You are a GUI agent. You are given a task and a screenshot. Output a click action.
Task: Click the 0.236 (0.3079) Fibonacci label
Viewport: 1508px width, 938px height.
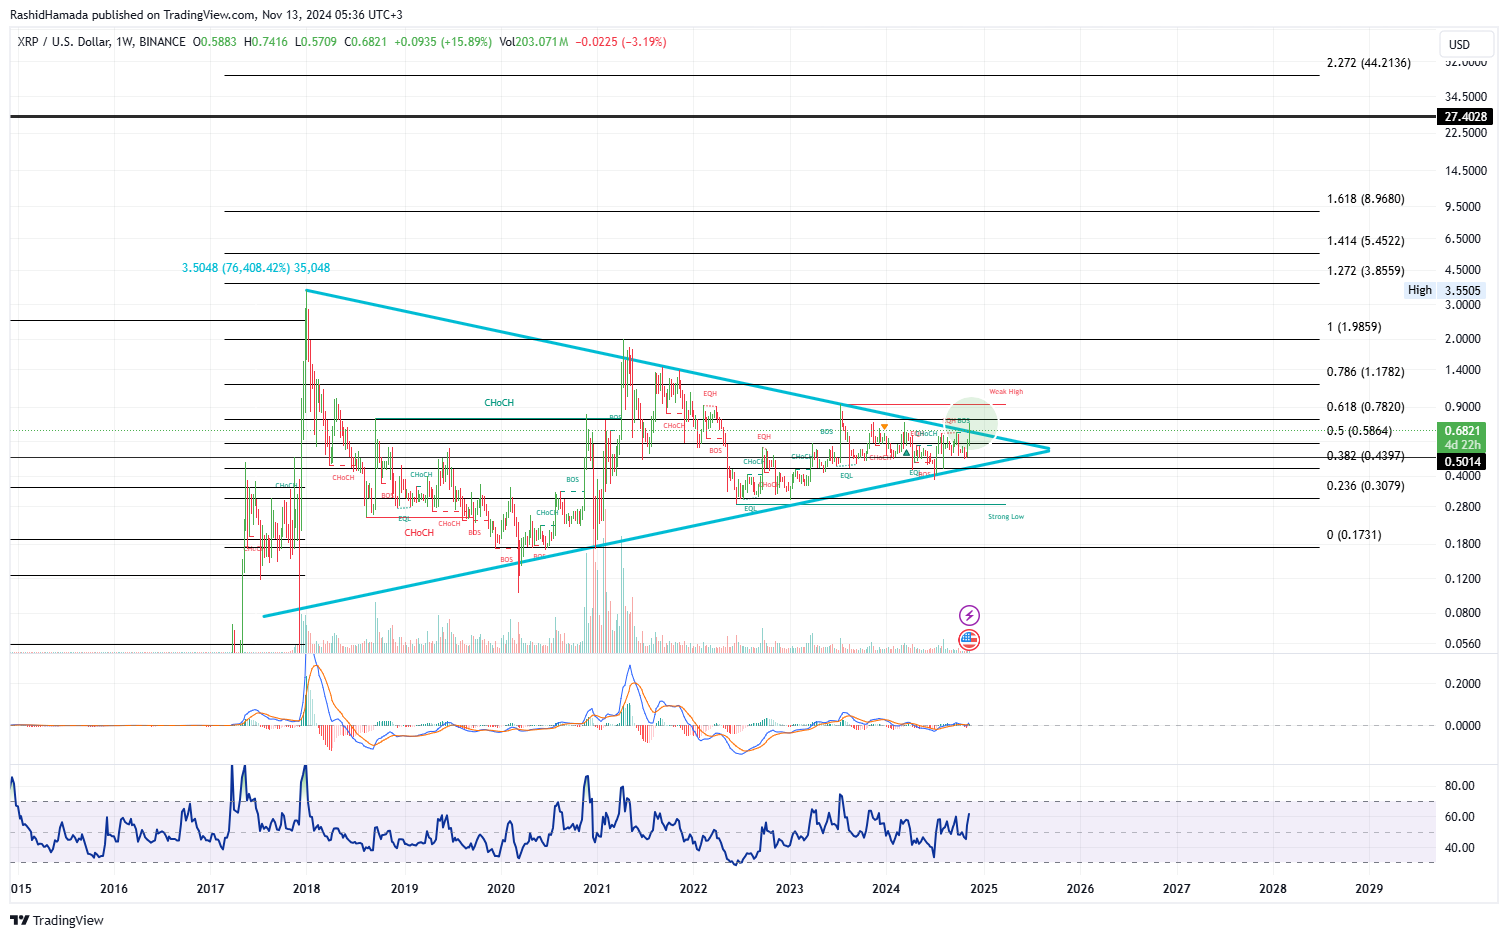(1366, 486)
